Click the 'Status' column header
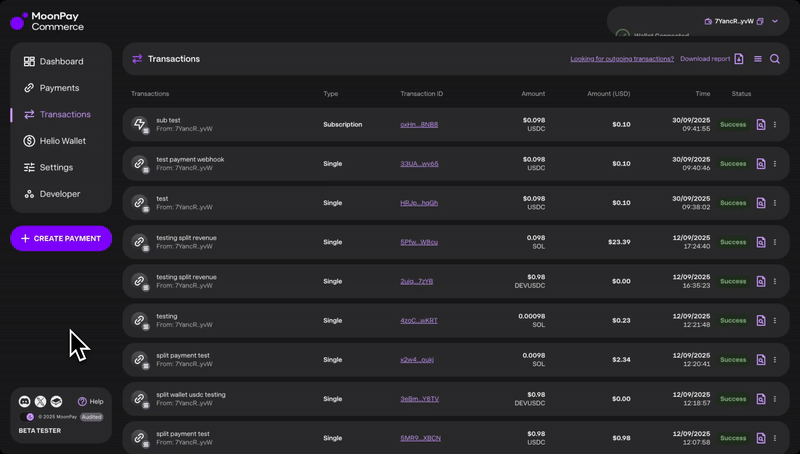This screenshot has width=800, height=454. (741, 94)
